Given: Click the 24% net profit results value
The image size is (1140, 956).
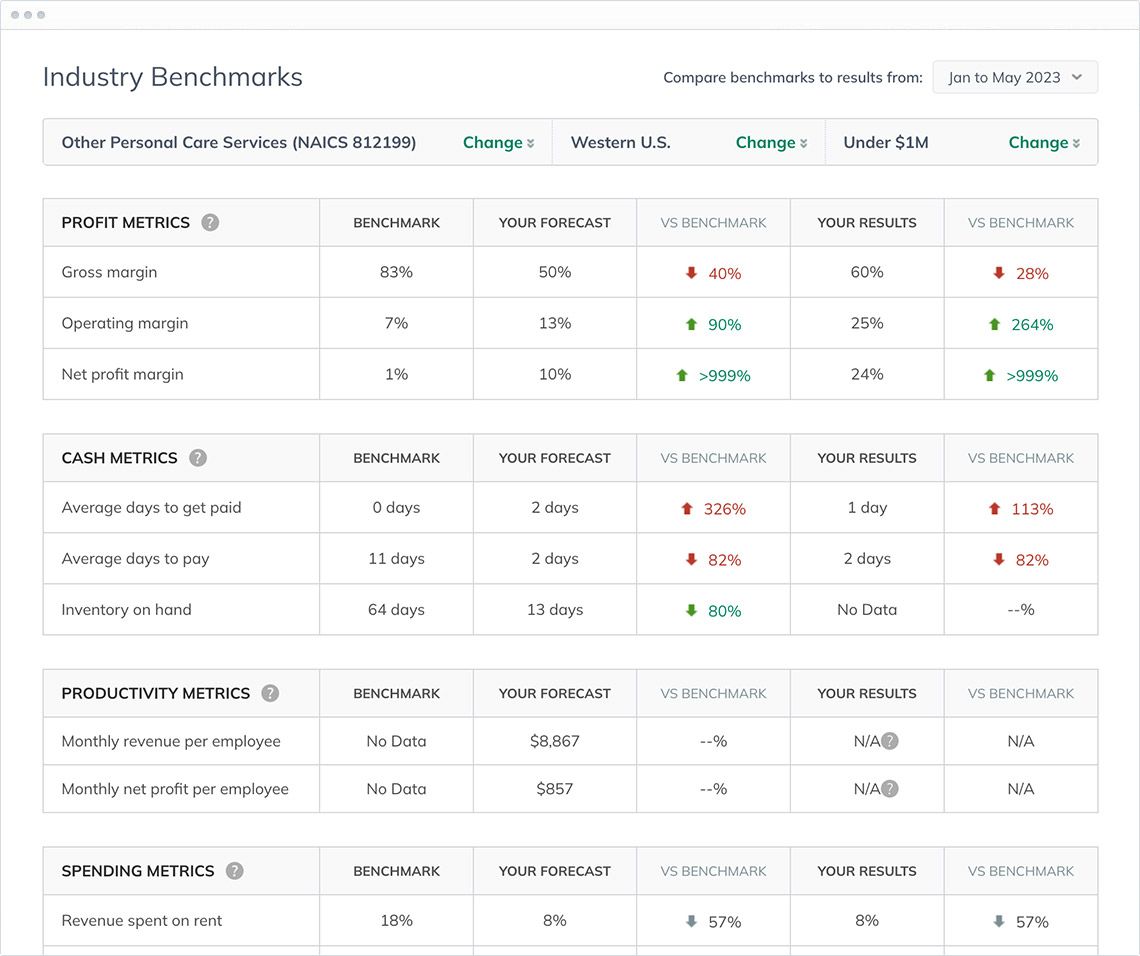Looking at the screenshot, I should point(867,374).
